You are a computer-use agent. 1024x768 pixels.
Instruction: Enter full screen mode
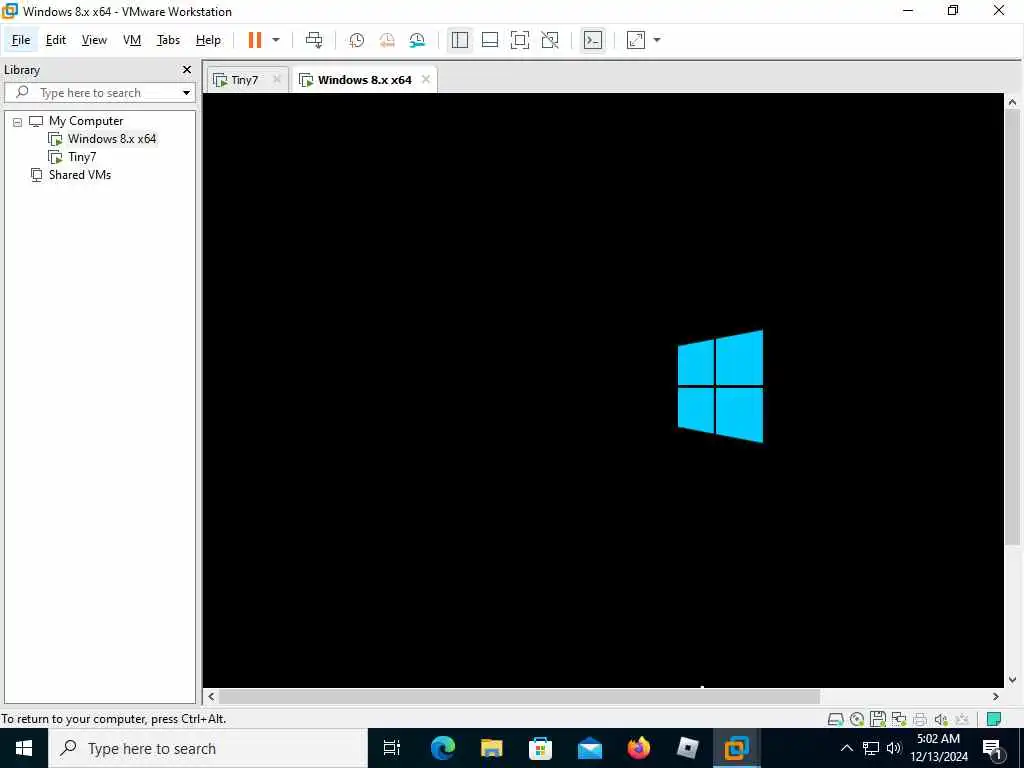coord(520,40)
